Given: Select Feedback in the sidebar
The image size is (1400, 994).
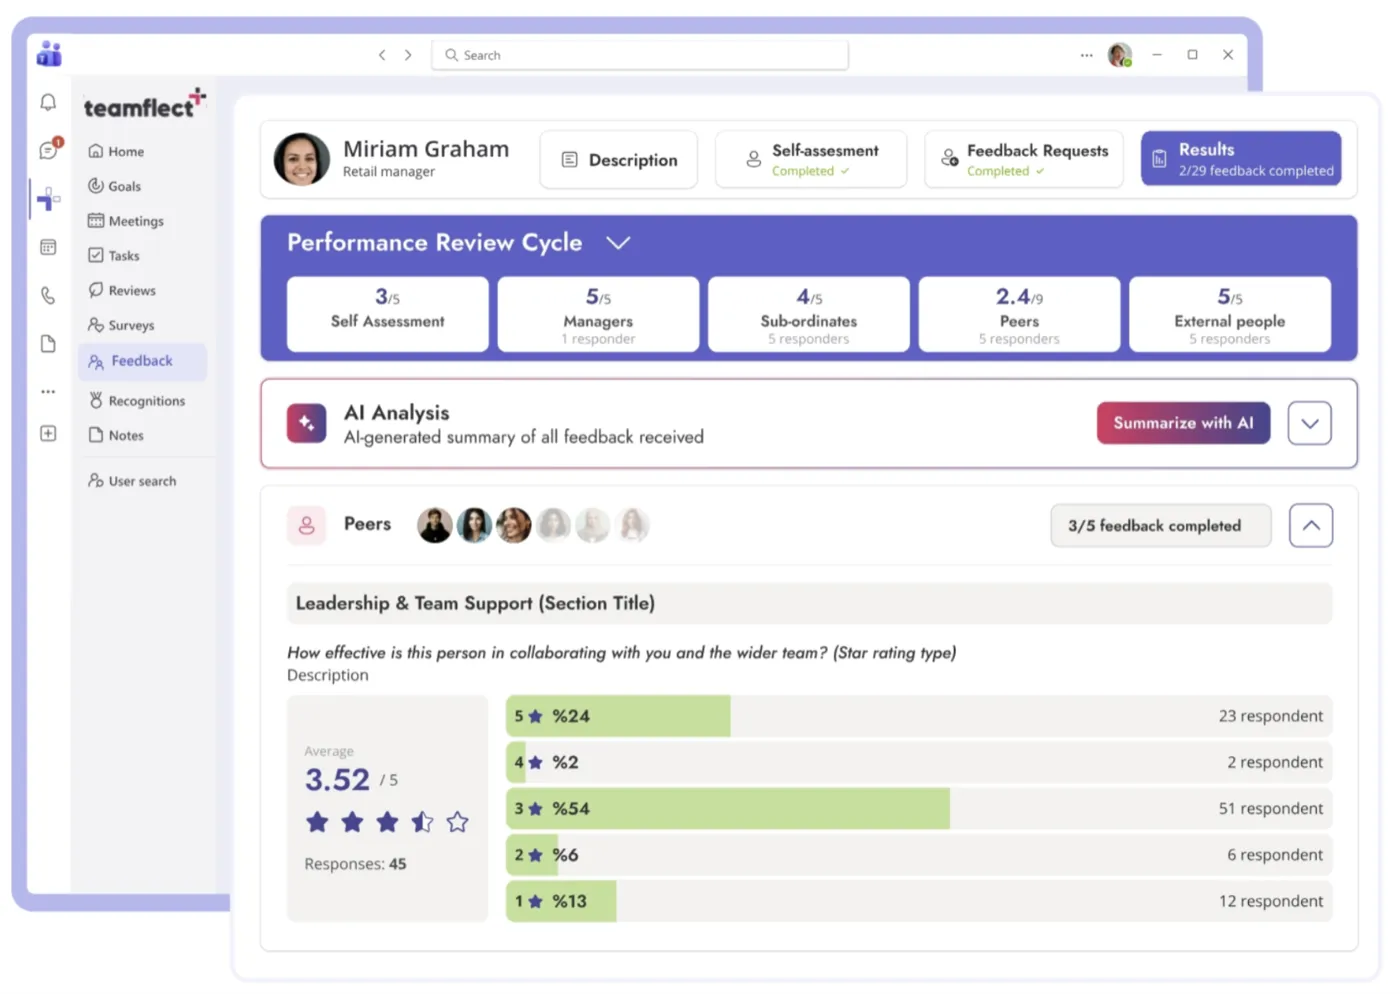Looking at the screenshot, I should 143,361.
